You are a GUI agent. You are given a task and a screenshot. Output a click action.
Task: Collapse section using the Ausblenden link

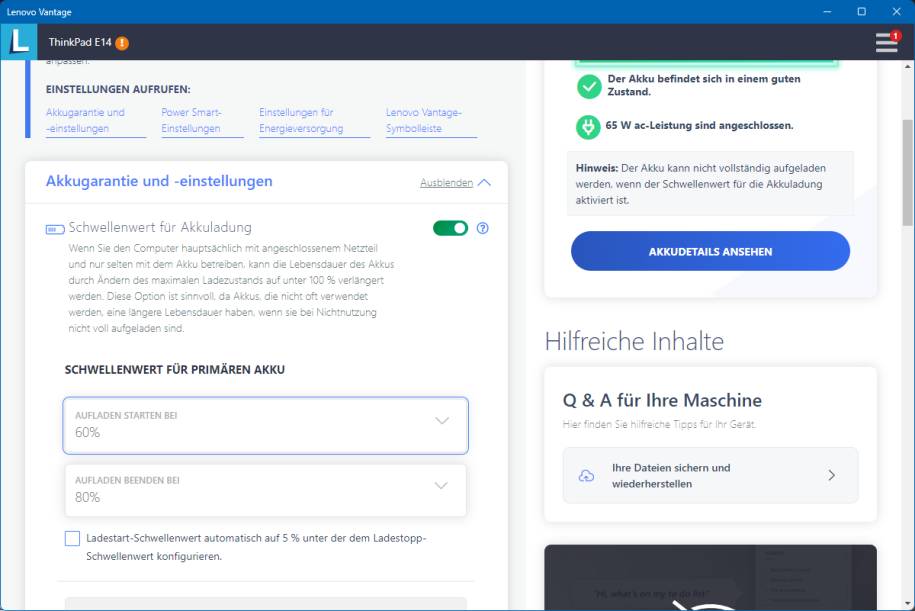tap(446, 183)
